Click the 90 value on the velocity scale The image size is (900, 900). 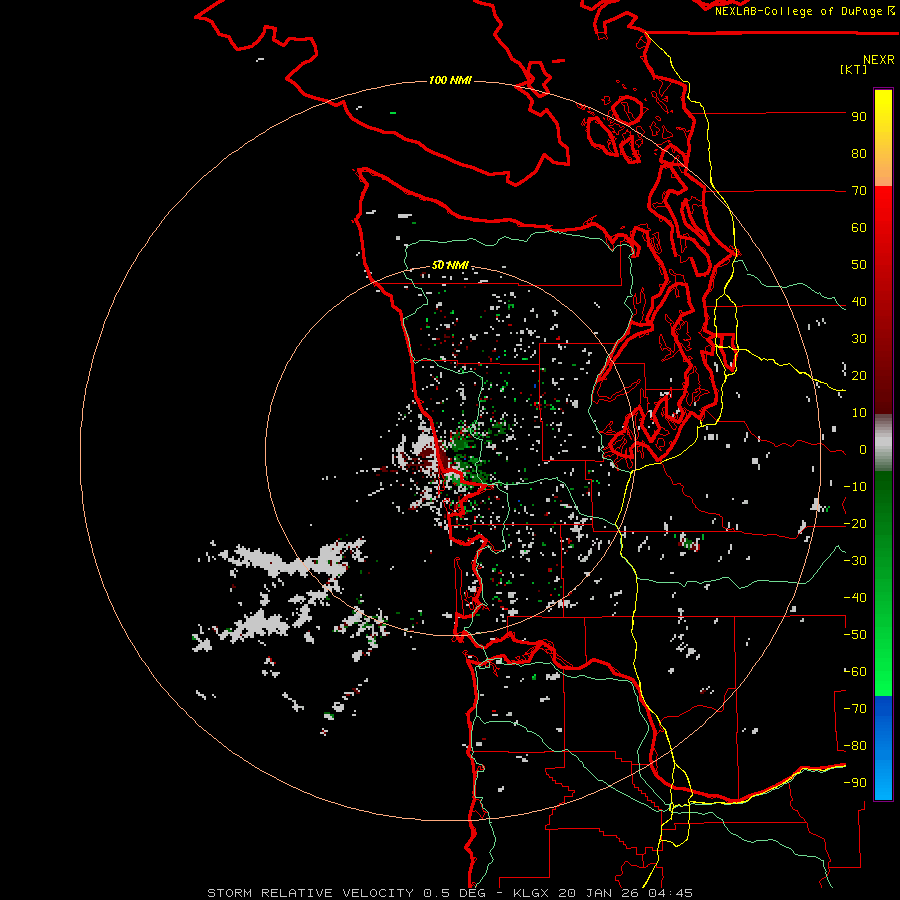click(859, 117)
